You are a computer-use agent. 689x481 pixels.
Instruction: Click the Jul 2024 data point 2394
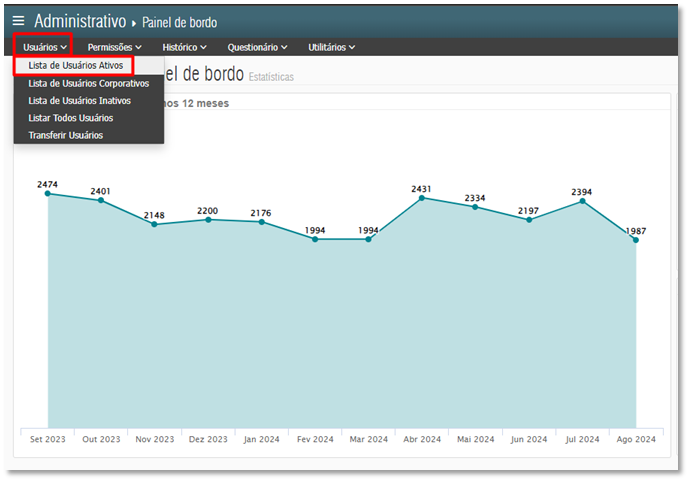point(582,201)
